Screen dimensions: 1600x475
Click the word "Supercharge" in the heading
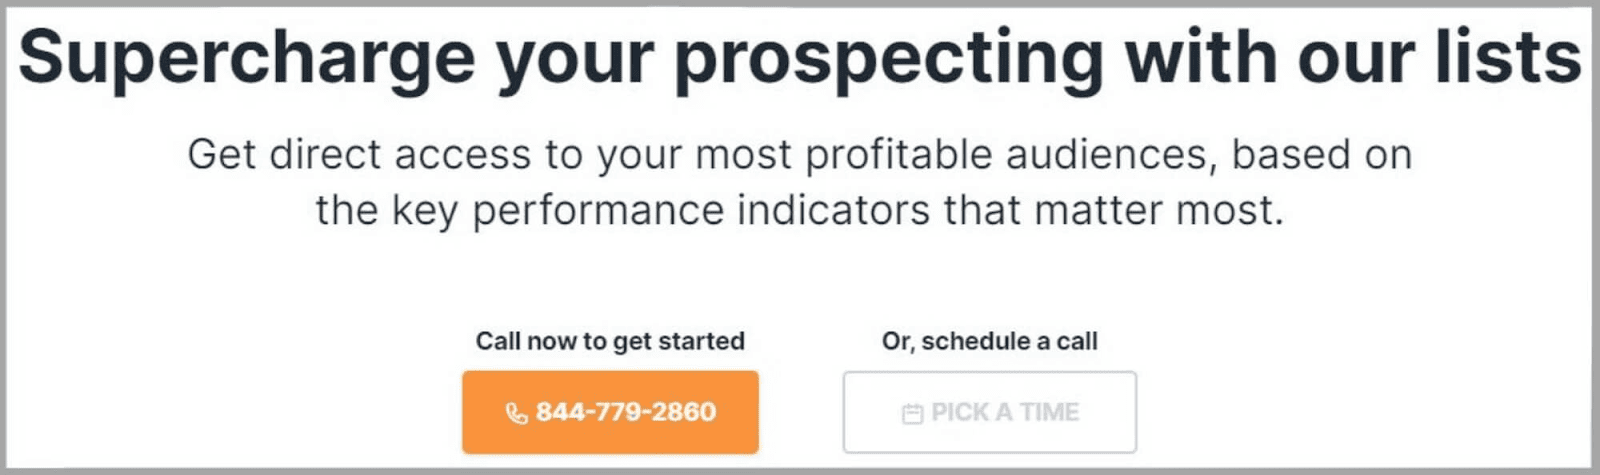click(246, 57)
